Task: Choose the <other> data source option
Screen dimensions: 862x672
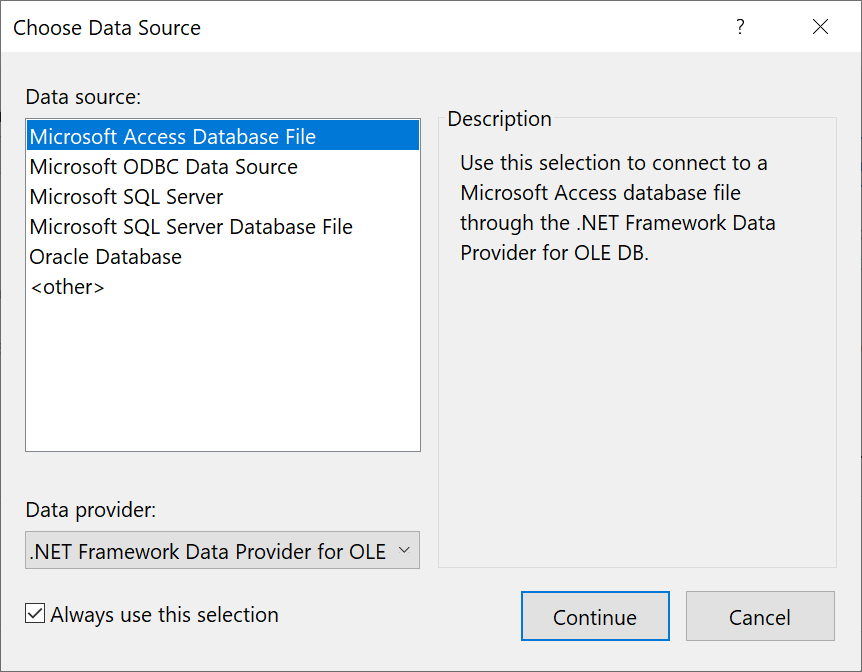Action: (x=223, y=287)
